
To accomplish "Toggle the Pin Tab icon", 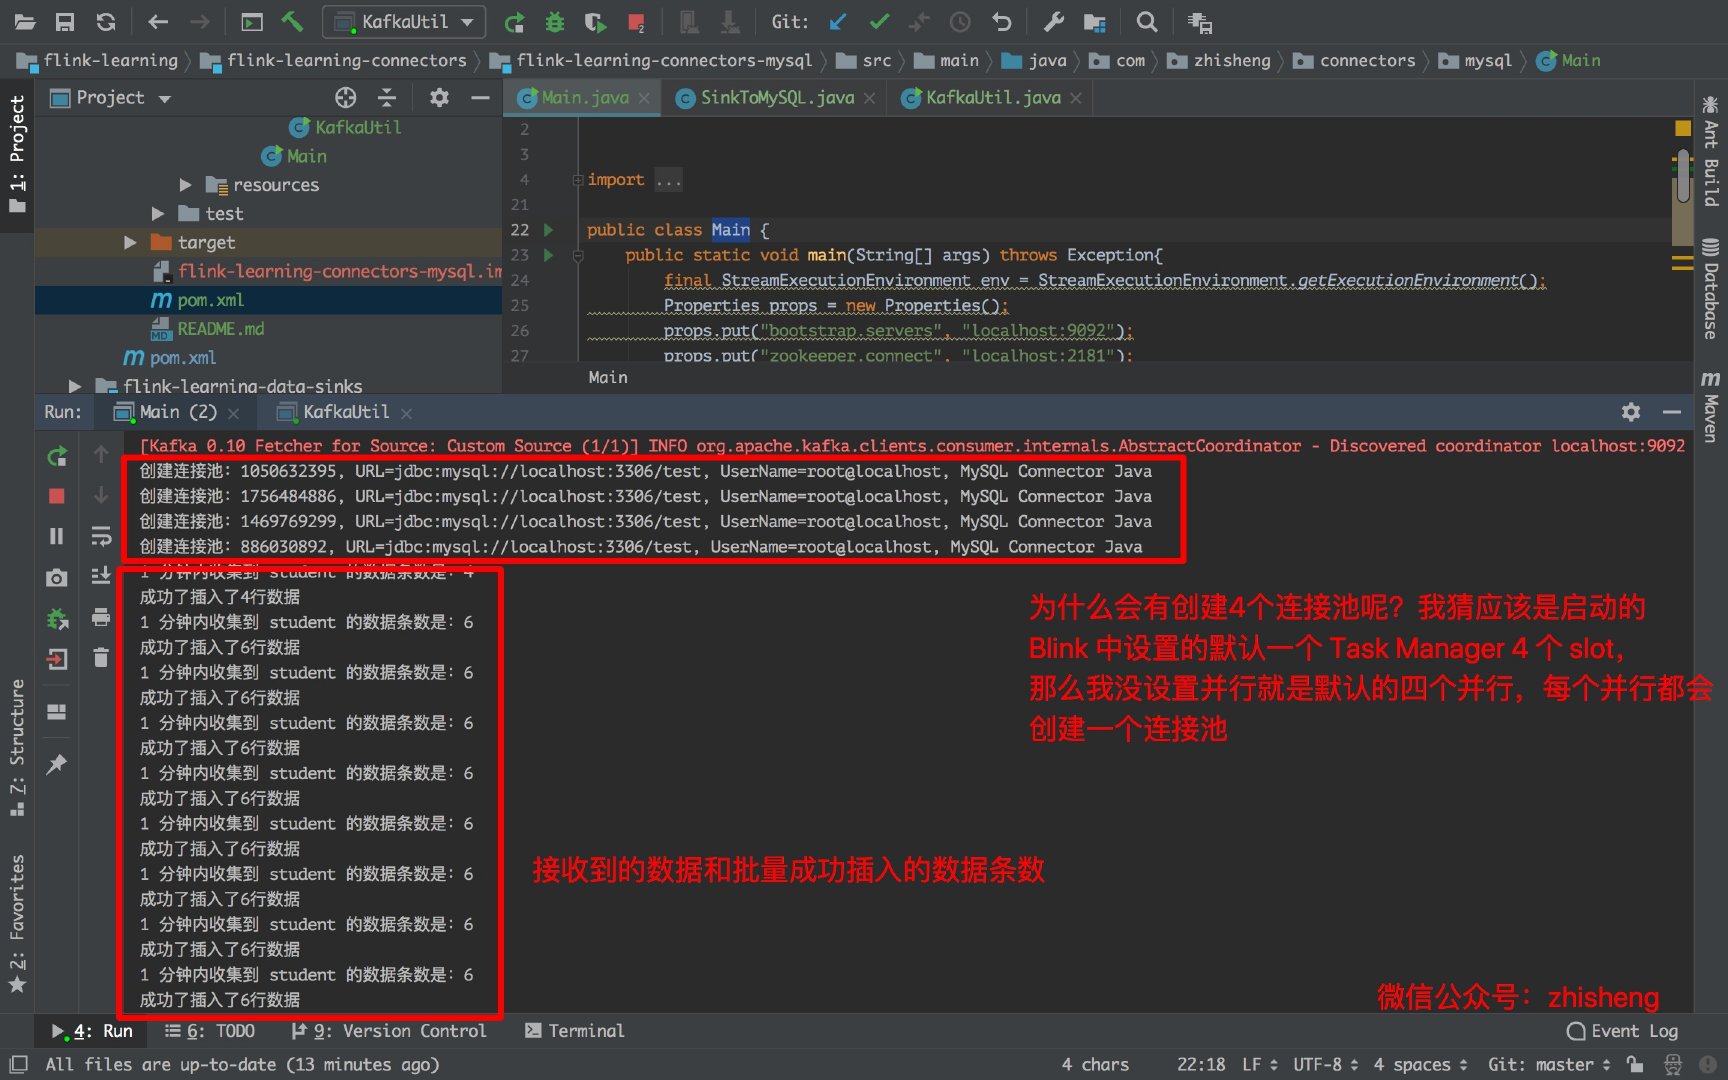I will coord(57,764).
